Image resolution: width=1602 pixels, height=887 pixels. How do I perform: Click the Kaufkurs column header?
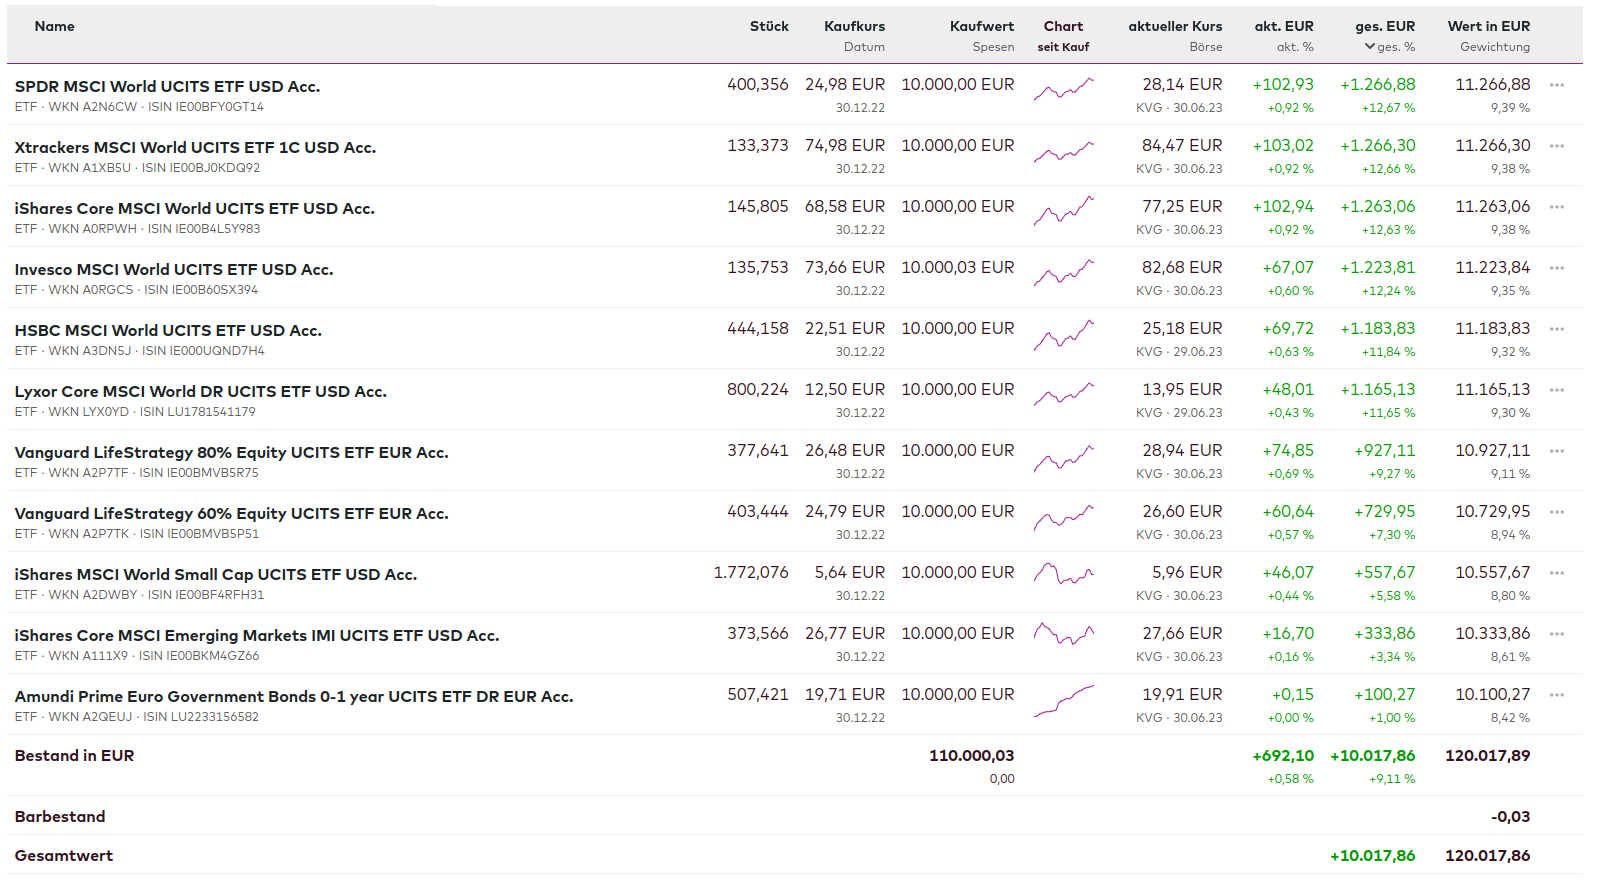(854, 26)
